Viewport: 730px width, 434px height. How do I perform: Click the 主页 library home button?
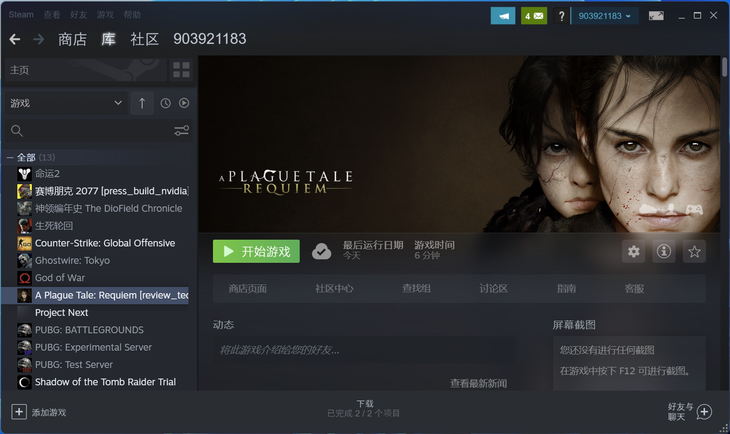(86, 70)
